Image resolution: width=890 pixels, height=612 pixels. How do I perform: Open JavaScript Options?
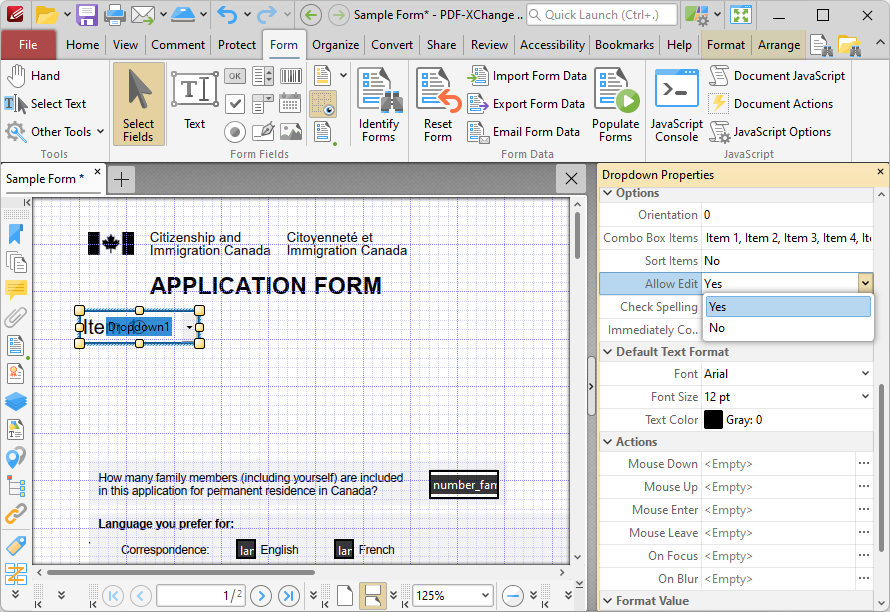pyautogui.click(x=770, y=132)
